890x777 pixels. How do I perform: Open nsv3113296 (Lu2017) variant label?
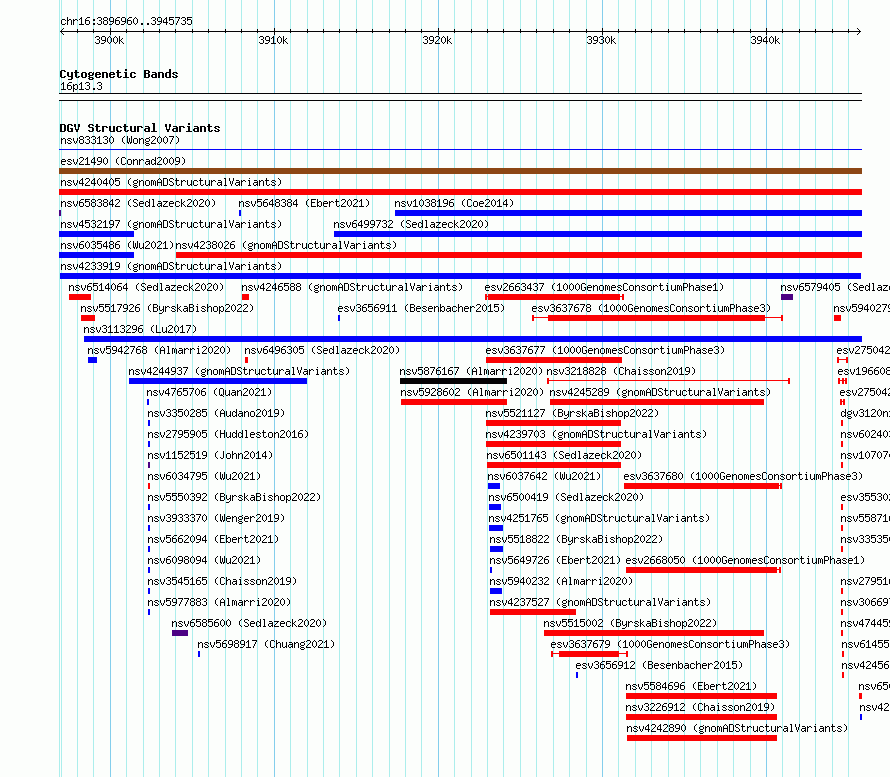140,329
